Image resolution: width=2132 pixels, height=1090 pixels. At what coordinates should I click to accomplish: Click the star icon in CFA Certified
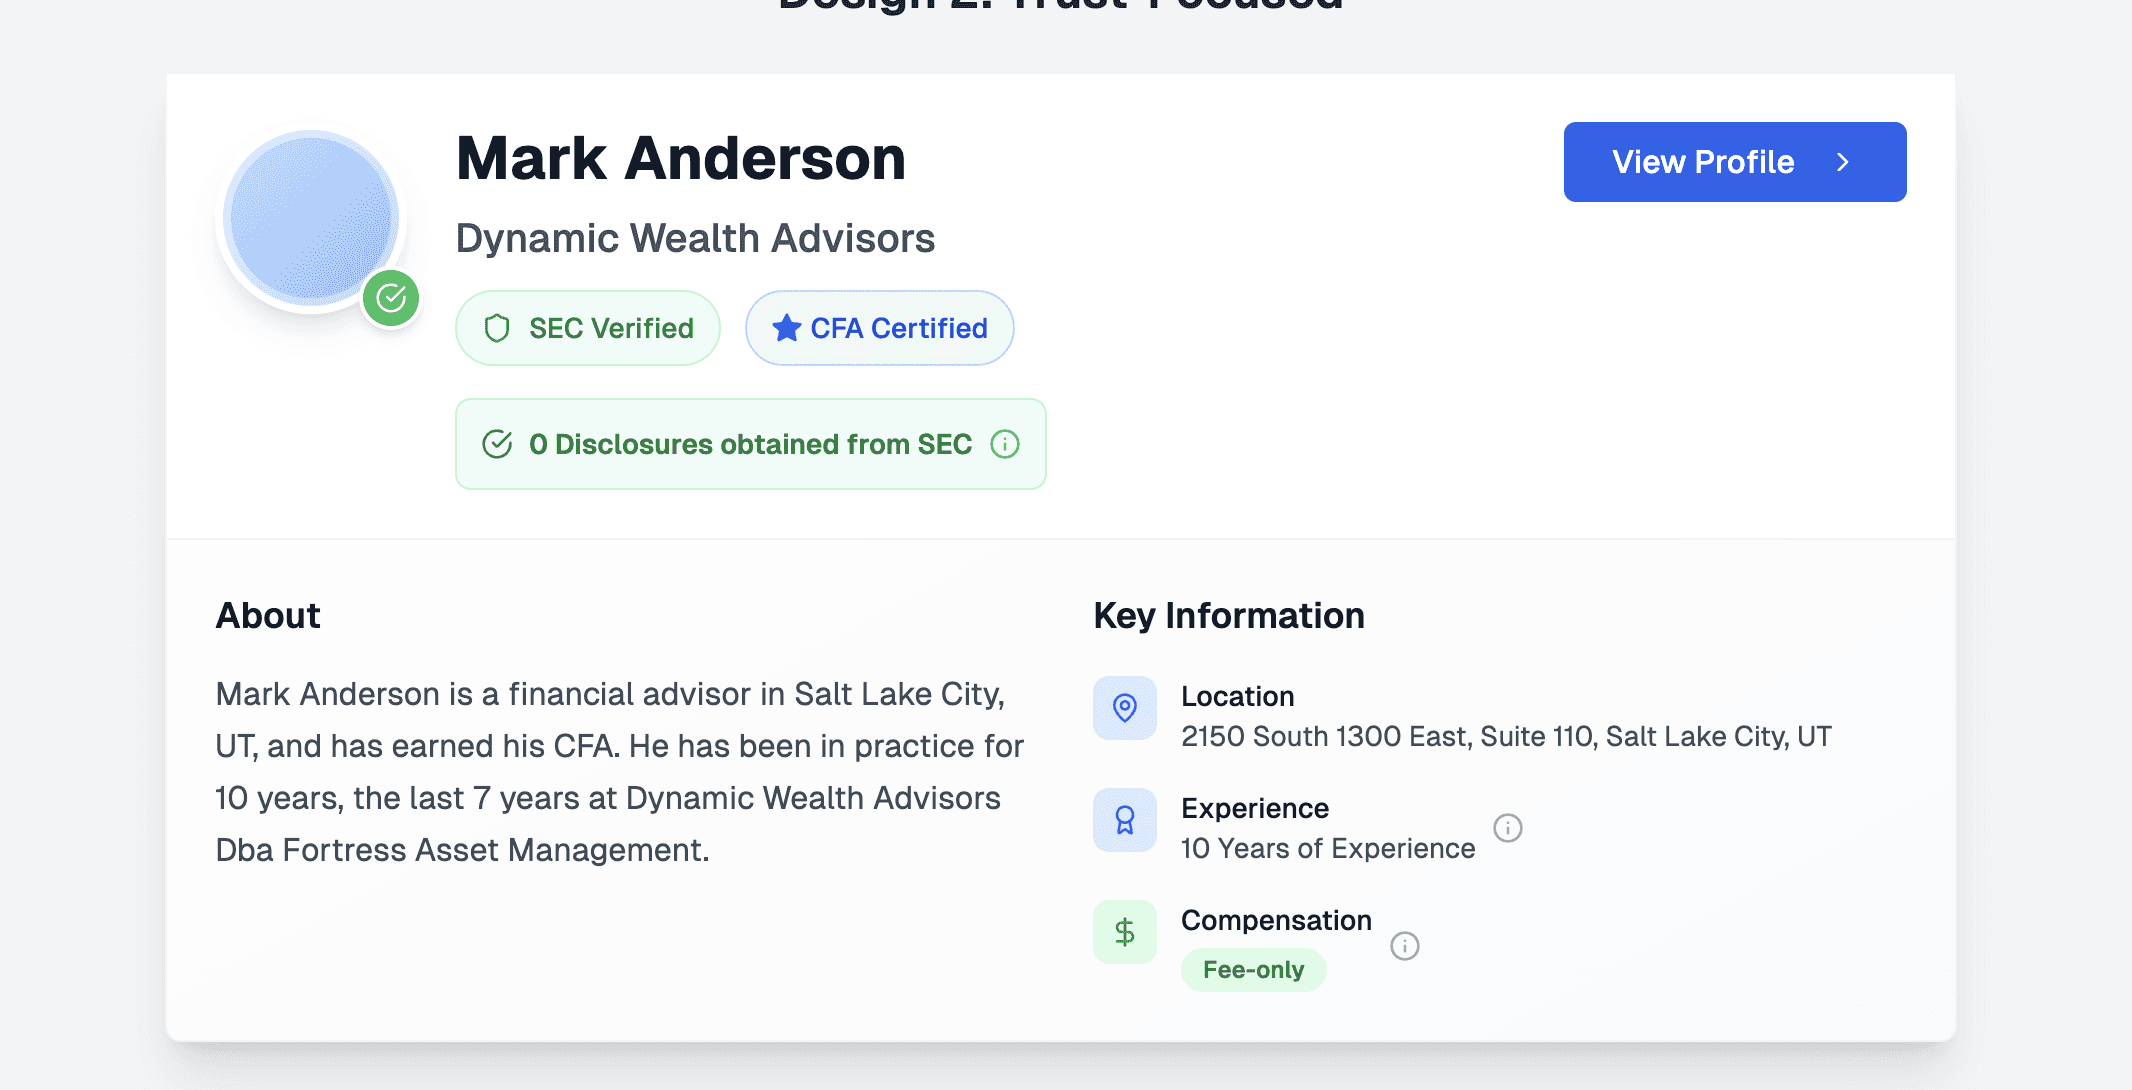pos(787,328)
